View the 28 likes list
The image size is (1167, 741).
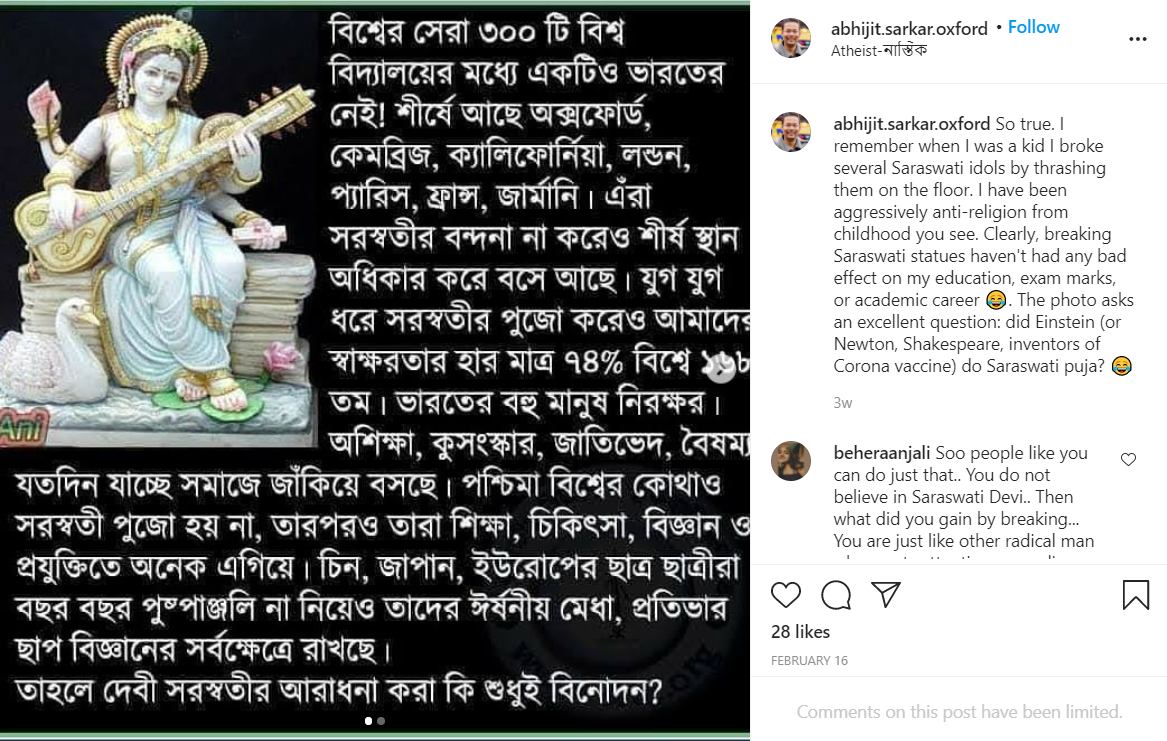[800, 632]
